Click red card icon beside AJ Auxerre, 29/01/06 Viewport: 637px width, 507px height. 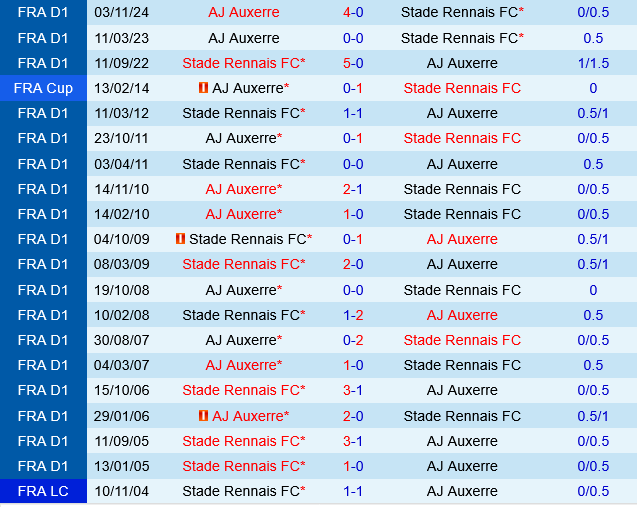tap(203, 416)
